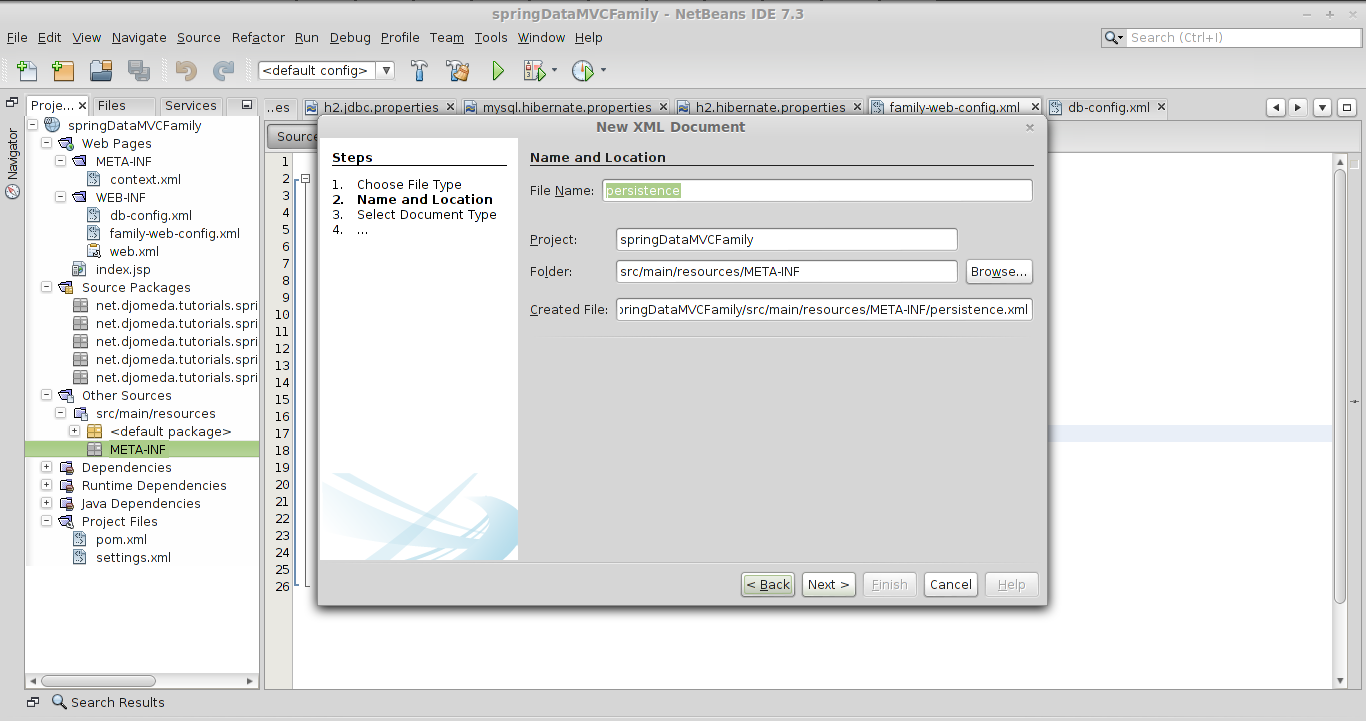Click the editor vertical scrollbar

1340,386
